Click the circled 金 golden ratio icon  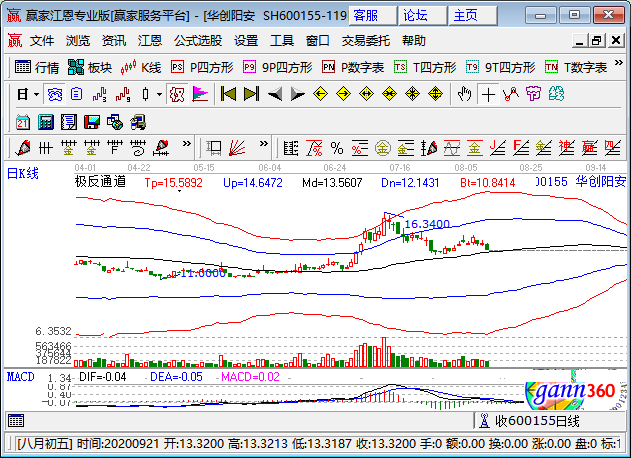pyautogui.click(x=383, y=148)
